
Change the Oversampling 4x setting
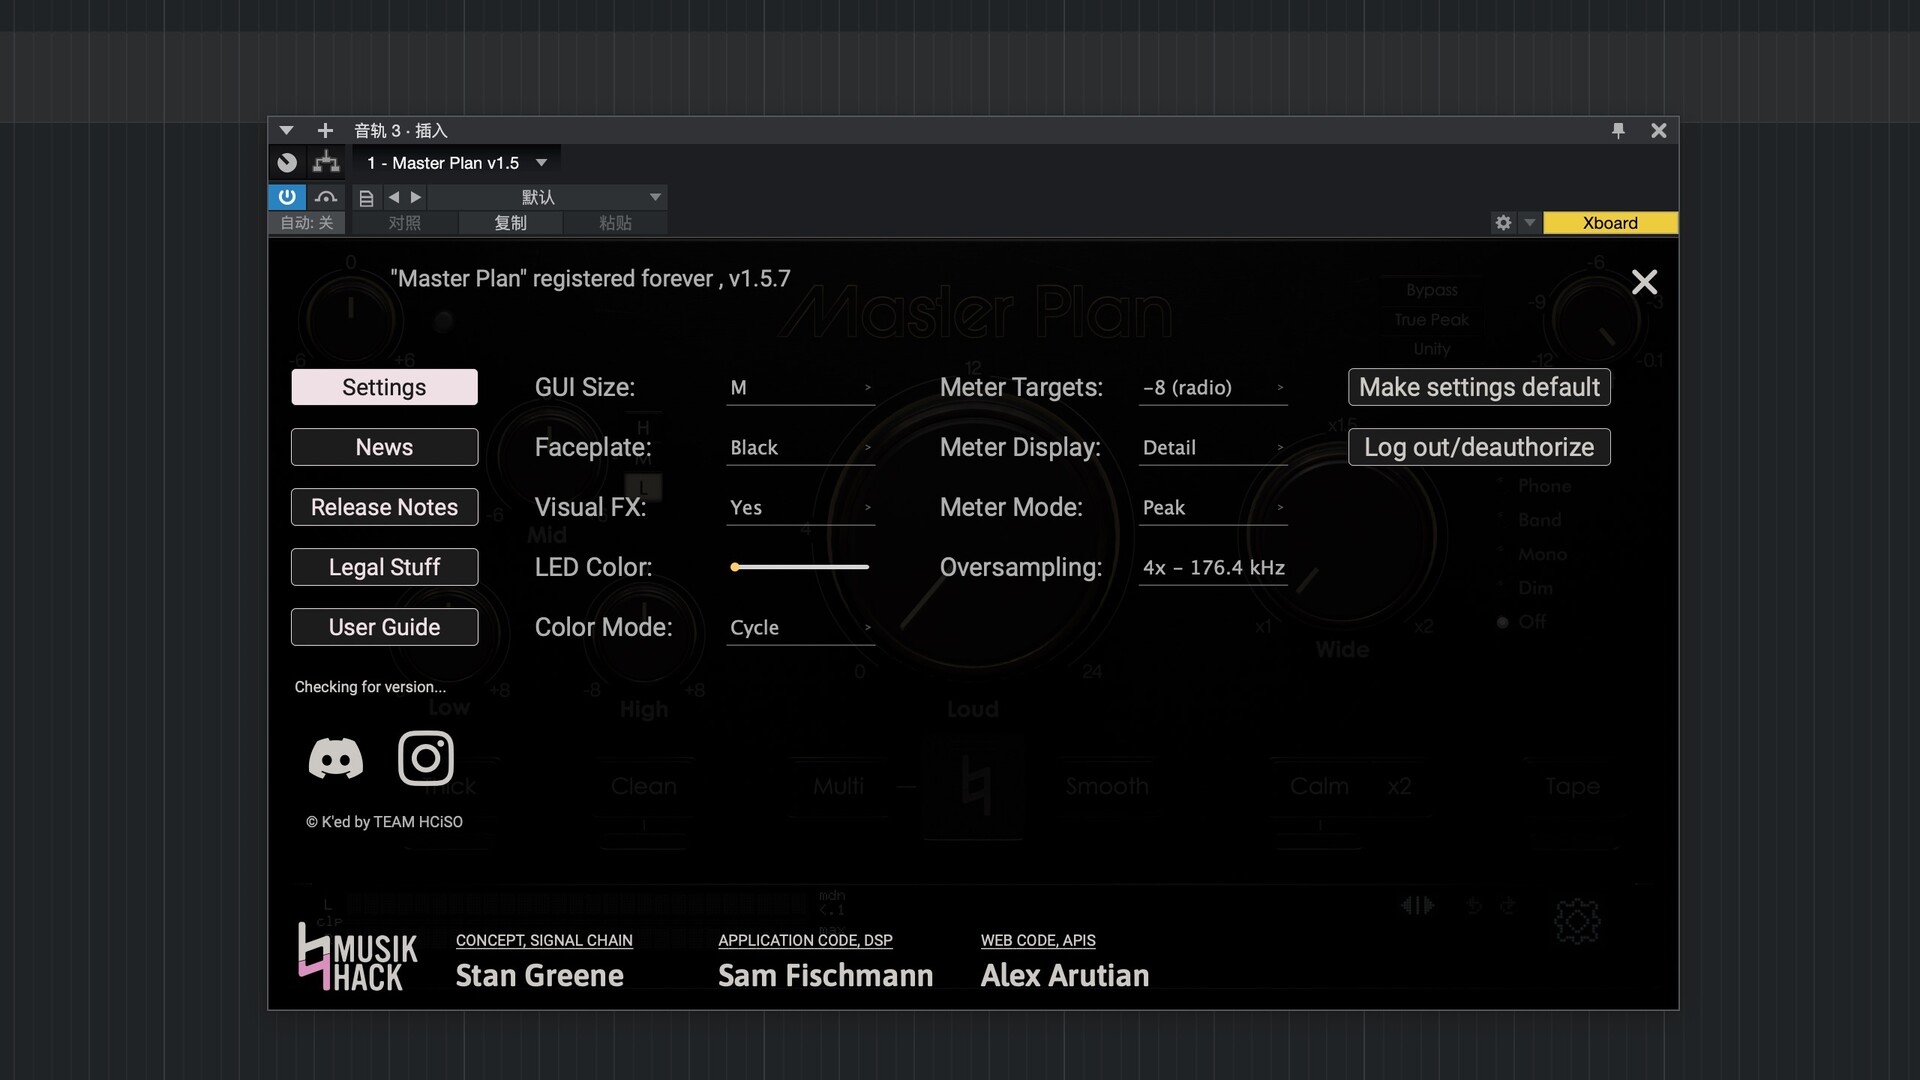point(1213,567)
